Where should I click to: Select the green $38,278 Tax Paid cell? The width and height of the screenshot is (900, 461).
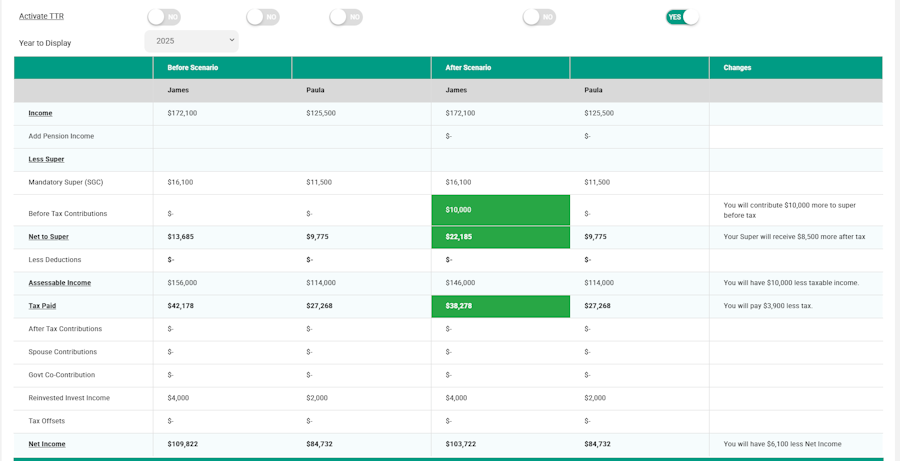click(x=501, y=307)
